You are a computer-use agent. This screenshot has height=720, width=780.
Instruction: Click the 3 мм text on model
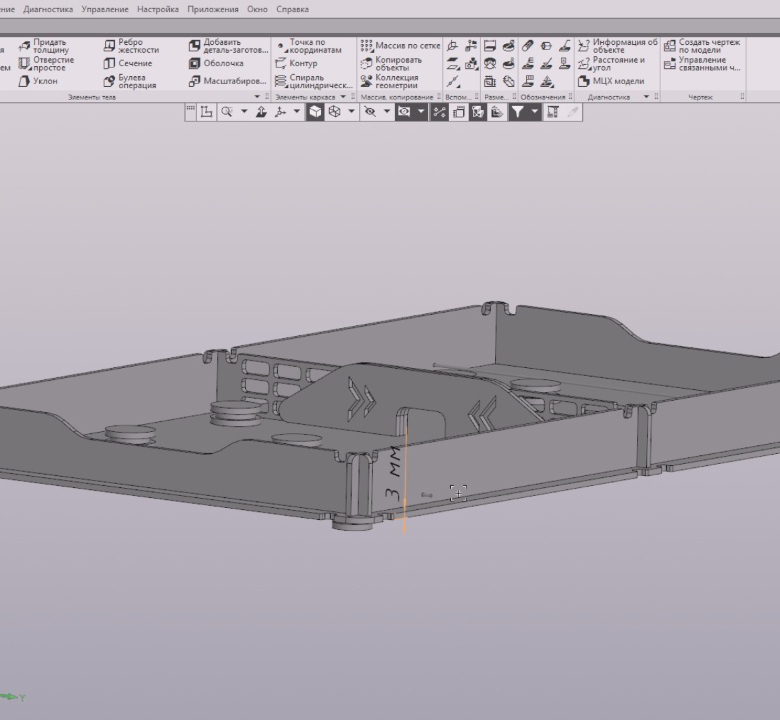pos(393,475)
